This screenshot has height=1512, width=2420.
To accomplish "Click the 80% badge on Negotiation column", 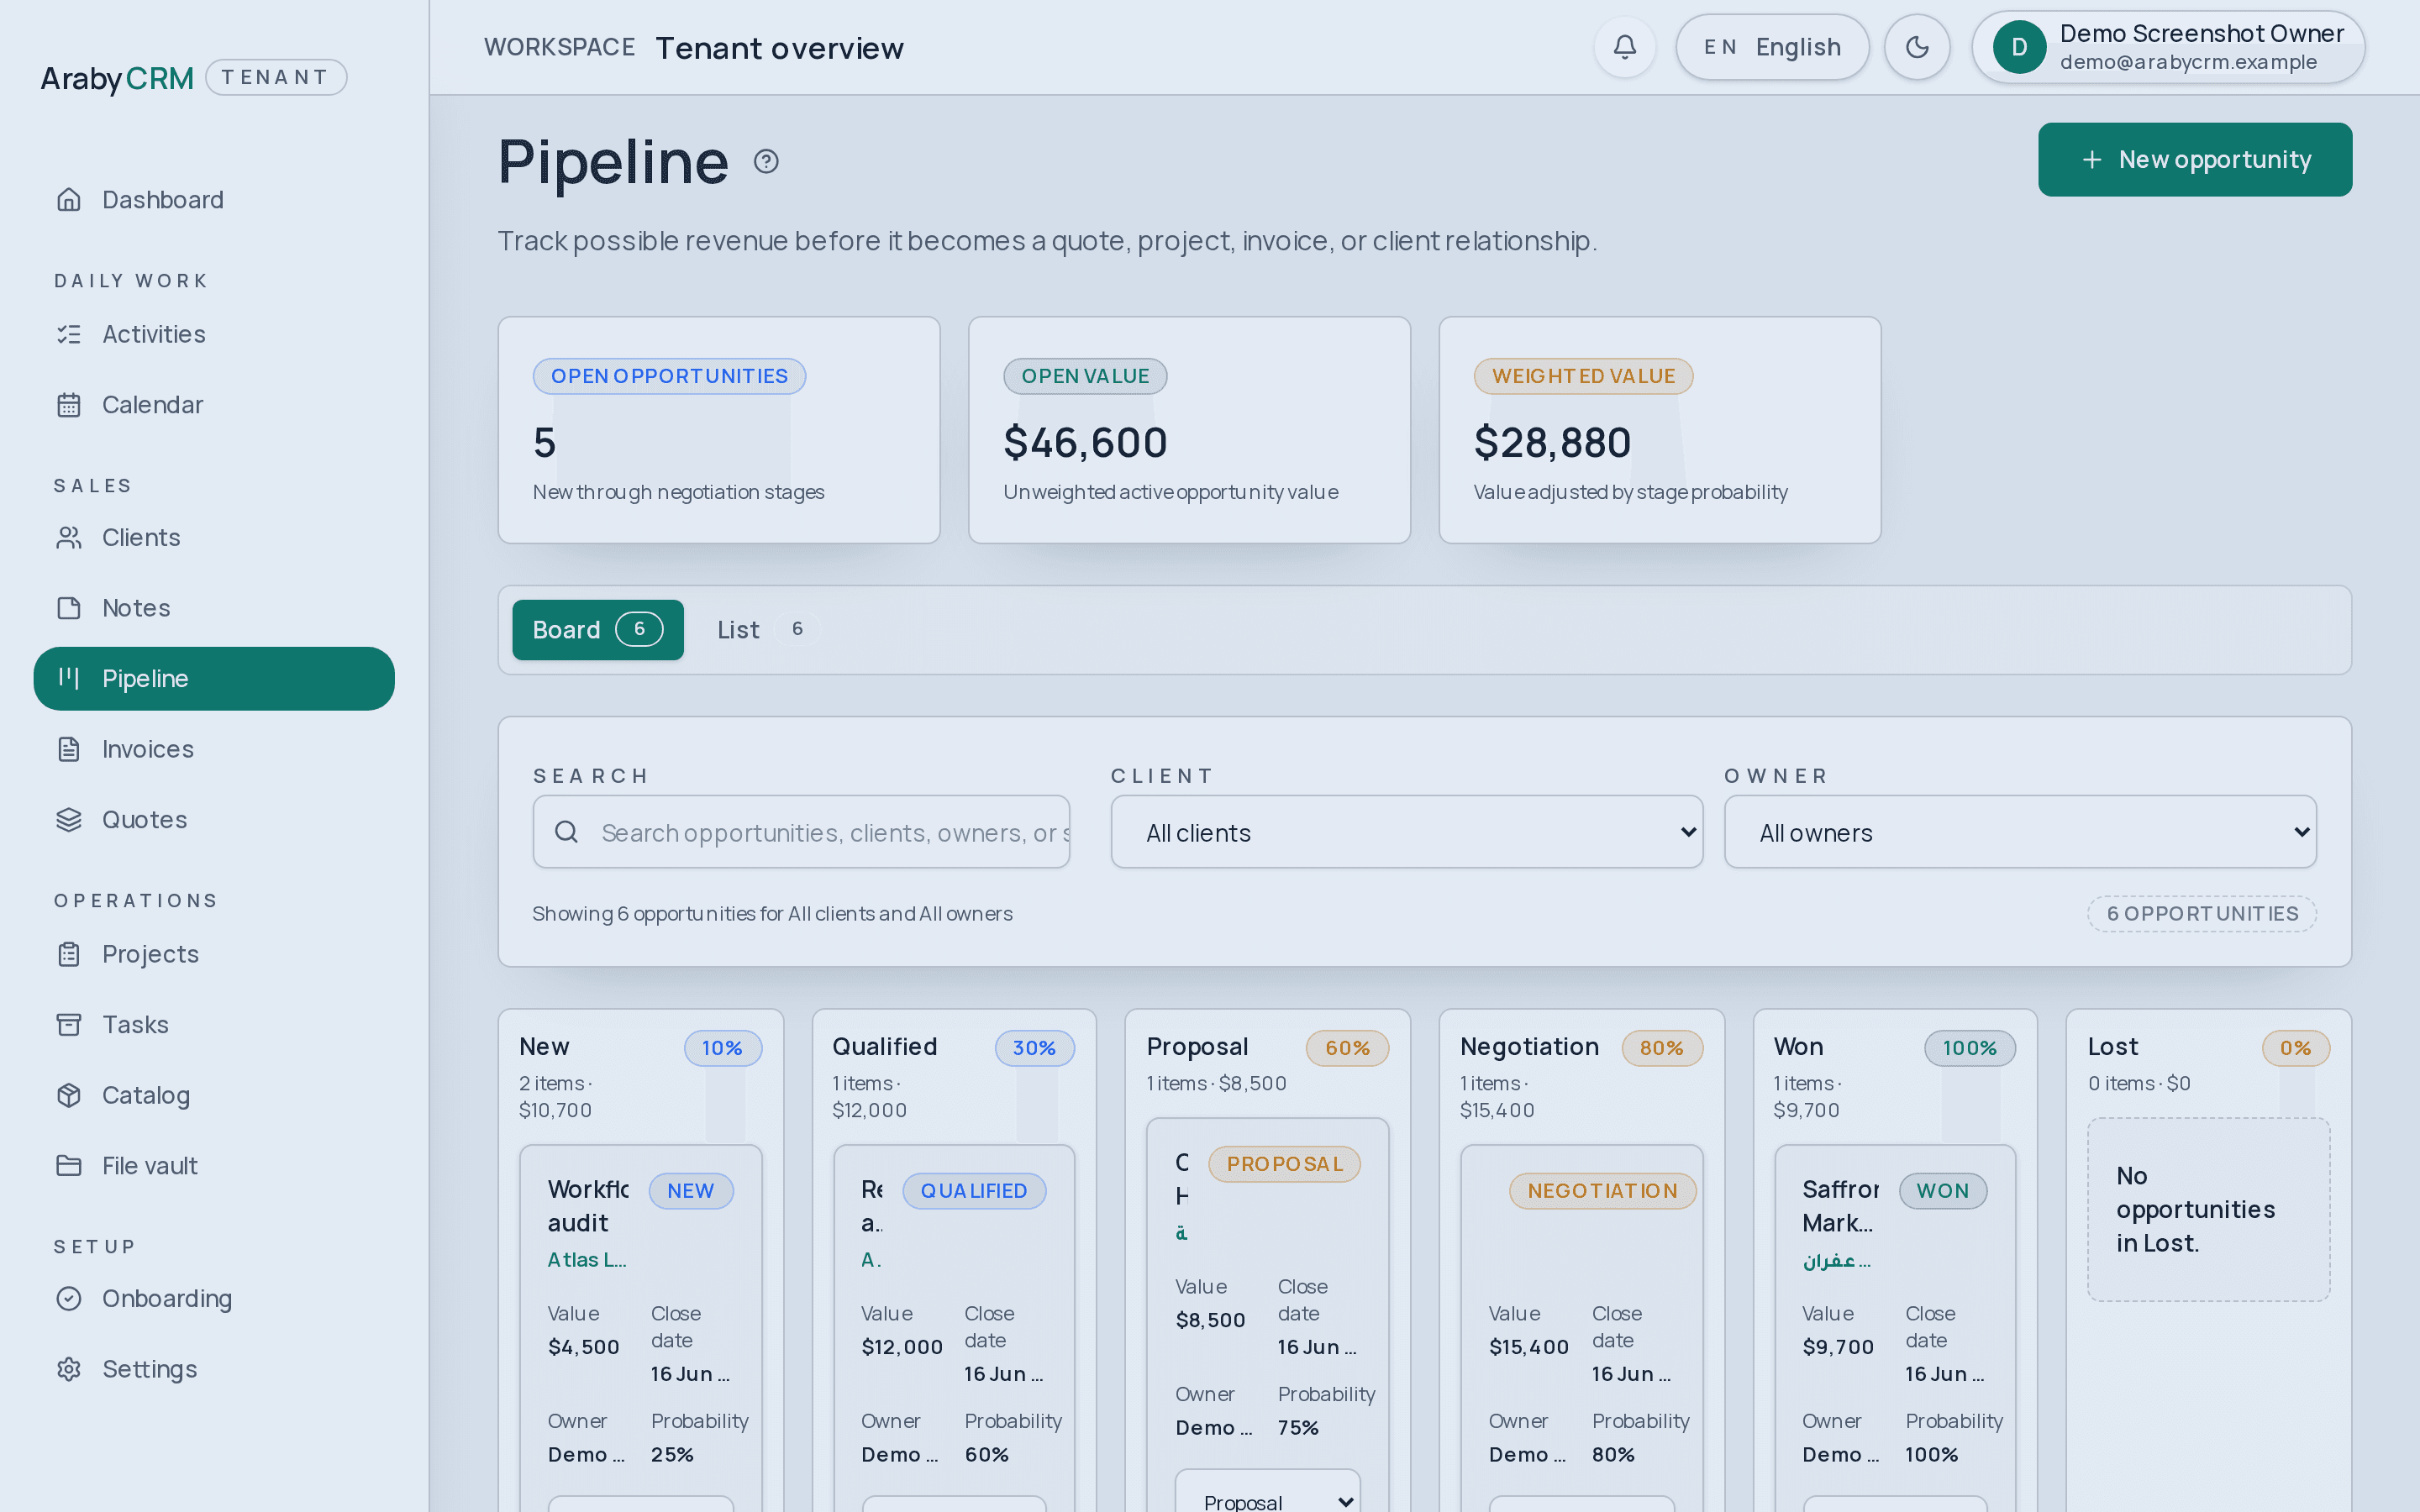I will (x=1661, y=1048).
